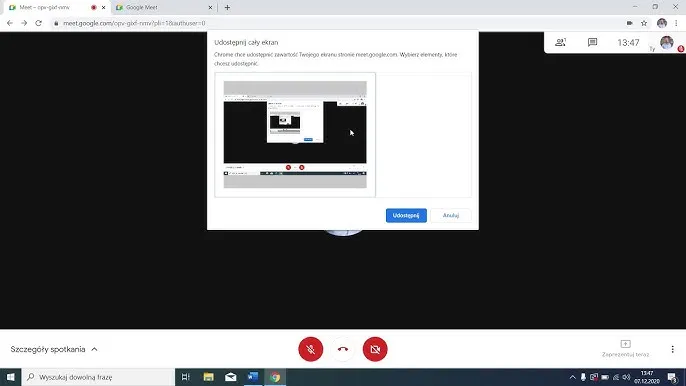Open a new browser tab
The height and width of the screenshot is (386, 686).
click(x=227, y=7)
